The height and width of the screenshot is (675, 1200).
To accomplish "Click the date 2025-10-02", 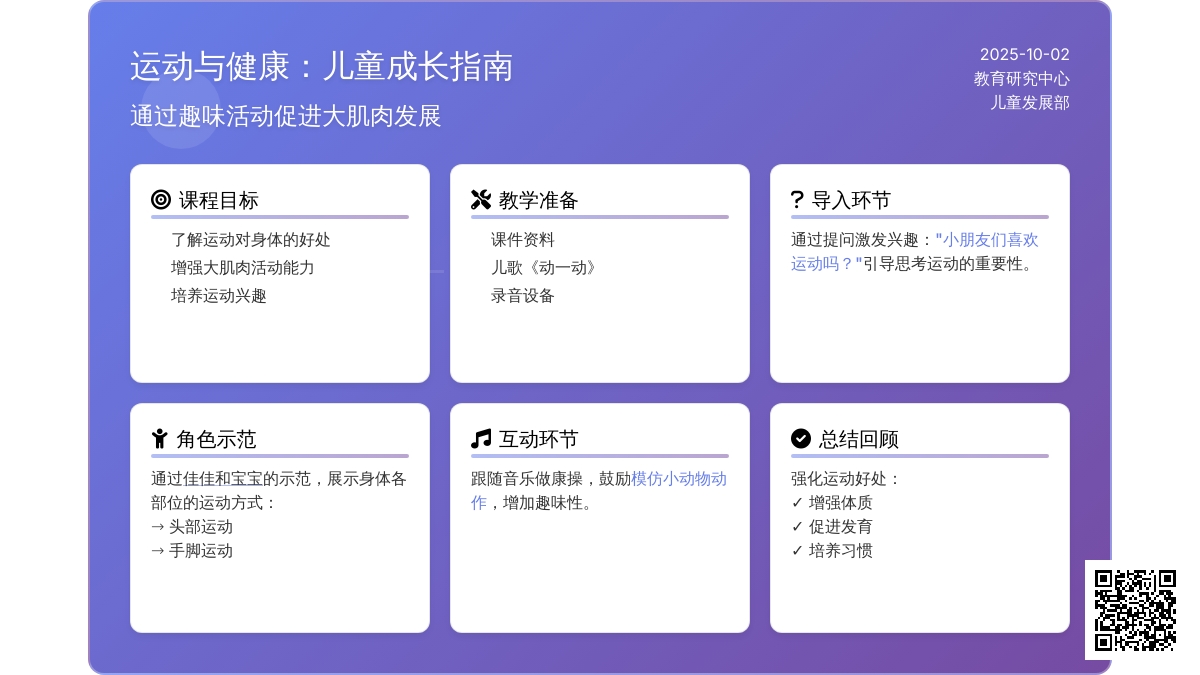I will (x=1024, y=55).
